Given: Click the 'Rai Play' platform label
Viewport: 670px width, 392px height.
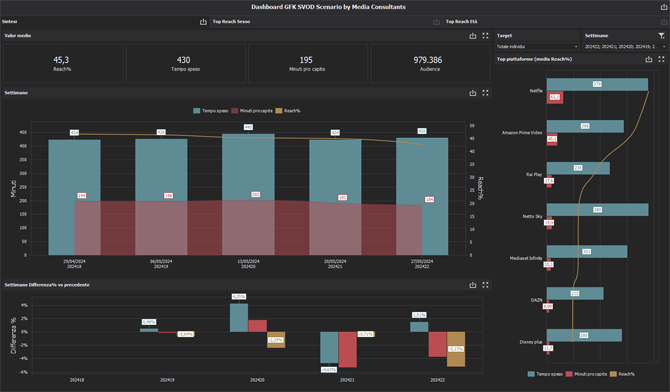Looking at the screenshot, I should pyautogui.click(x=534, y=174).
